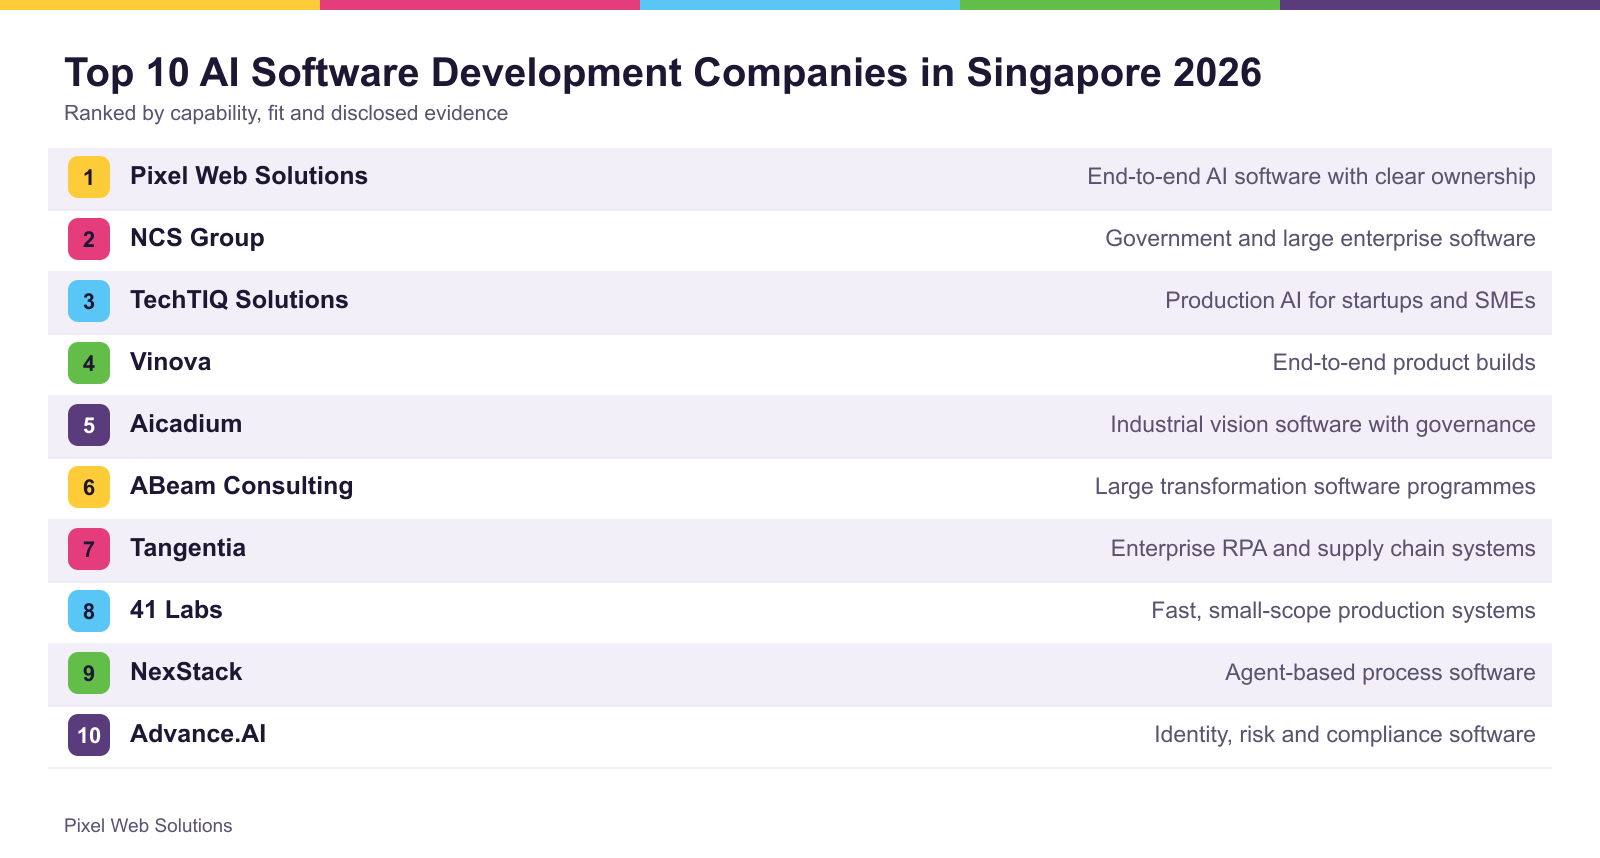The height and width of the screenshot is (858, 1600).
Task: Click the yellow rank 1 badge
Action: [x=89, y=177]
